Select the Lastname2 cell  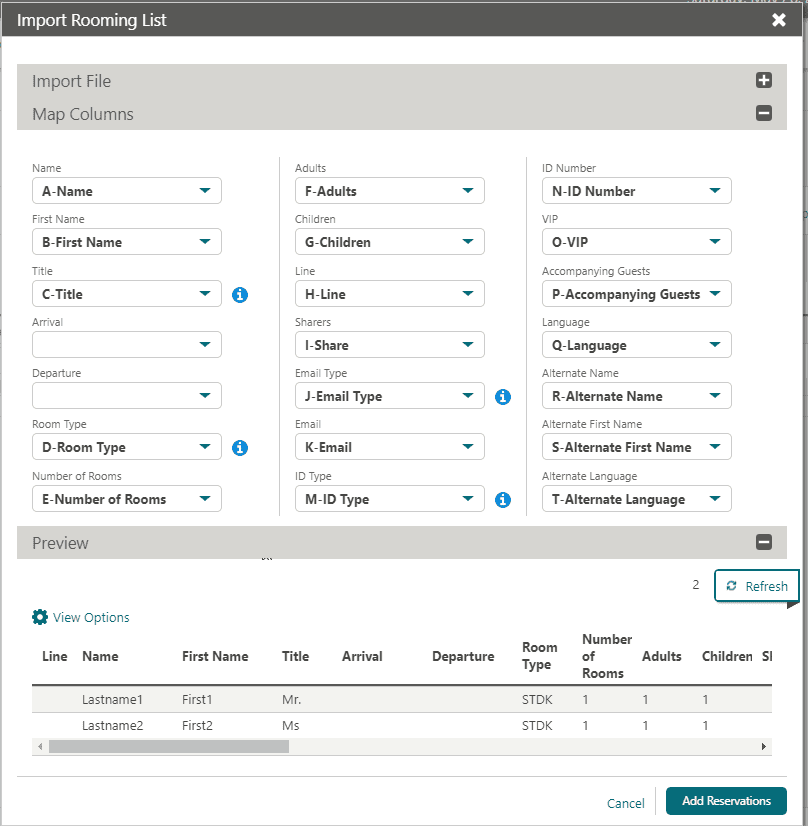(112, 725)
